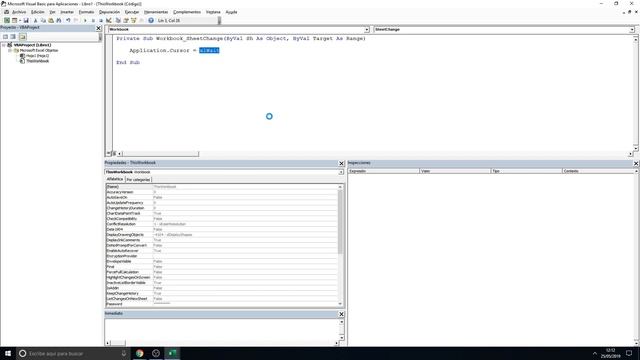Close the Inspecciones panel
This screenshot has width=640, height=360.
point(636,163)
